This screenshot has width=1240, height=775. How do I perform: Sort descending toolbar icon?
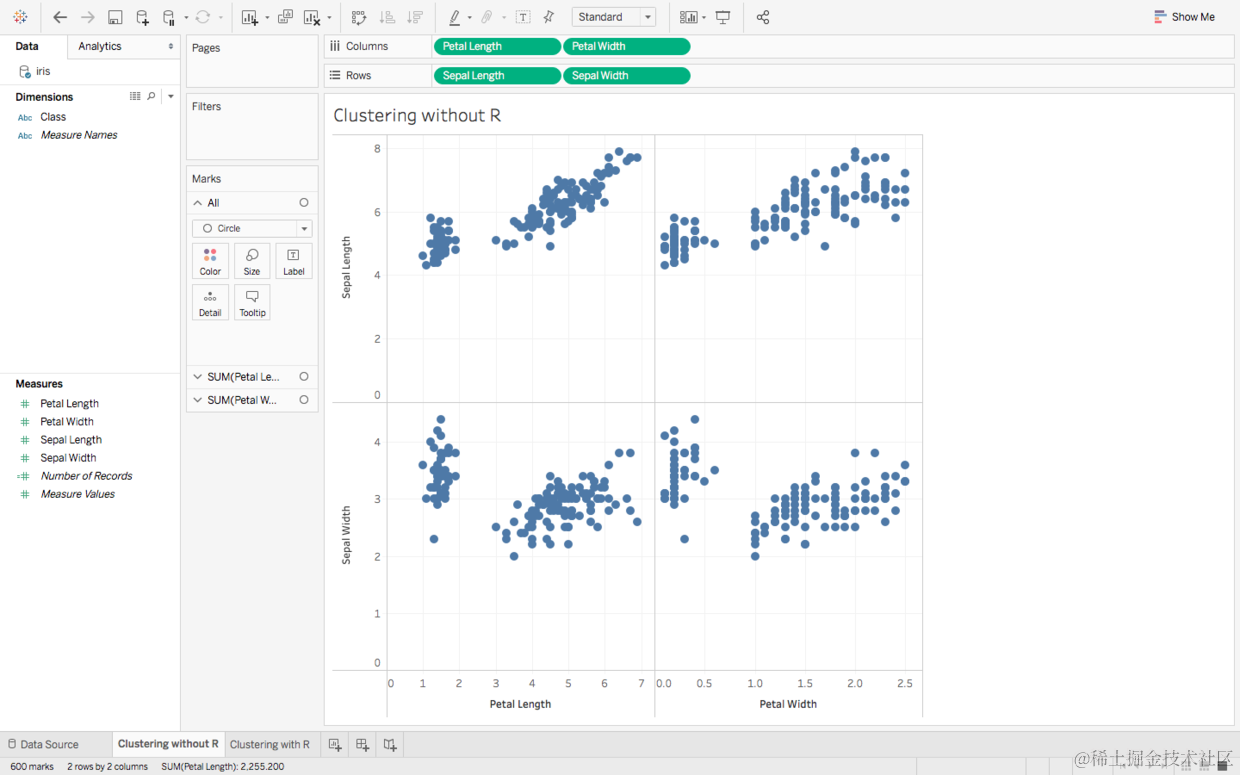pos(415,17)
